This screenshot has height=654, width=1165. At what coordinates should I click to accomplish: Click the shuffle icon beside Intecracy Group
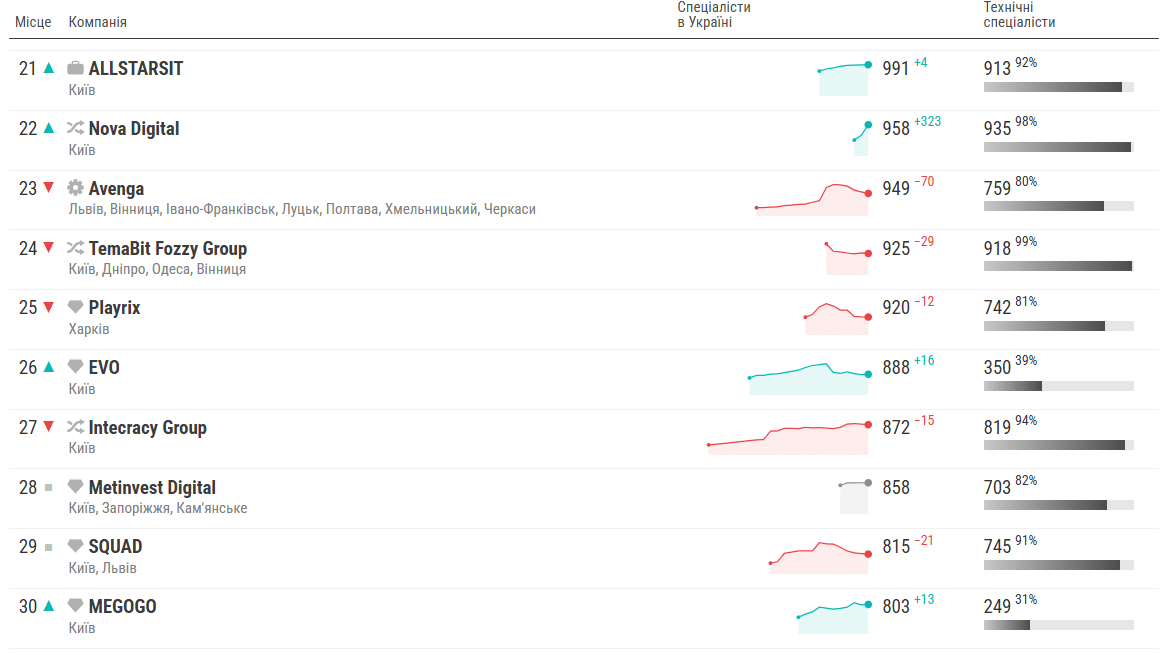pyautogui.click(x=75, y=427)
